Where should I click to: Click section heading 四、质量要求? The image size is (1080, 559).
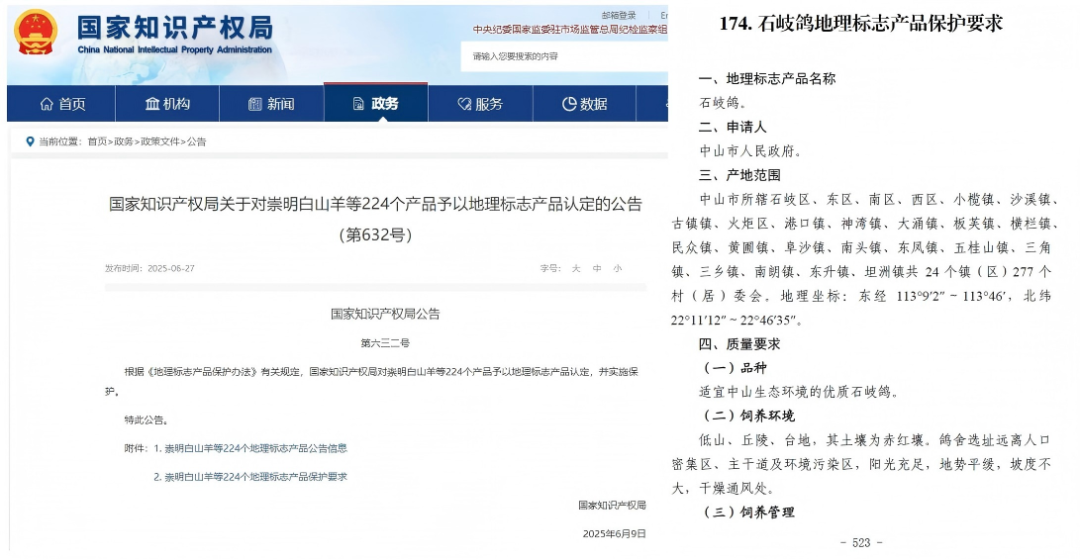point(740,344)
